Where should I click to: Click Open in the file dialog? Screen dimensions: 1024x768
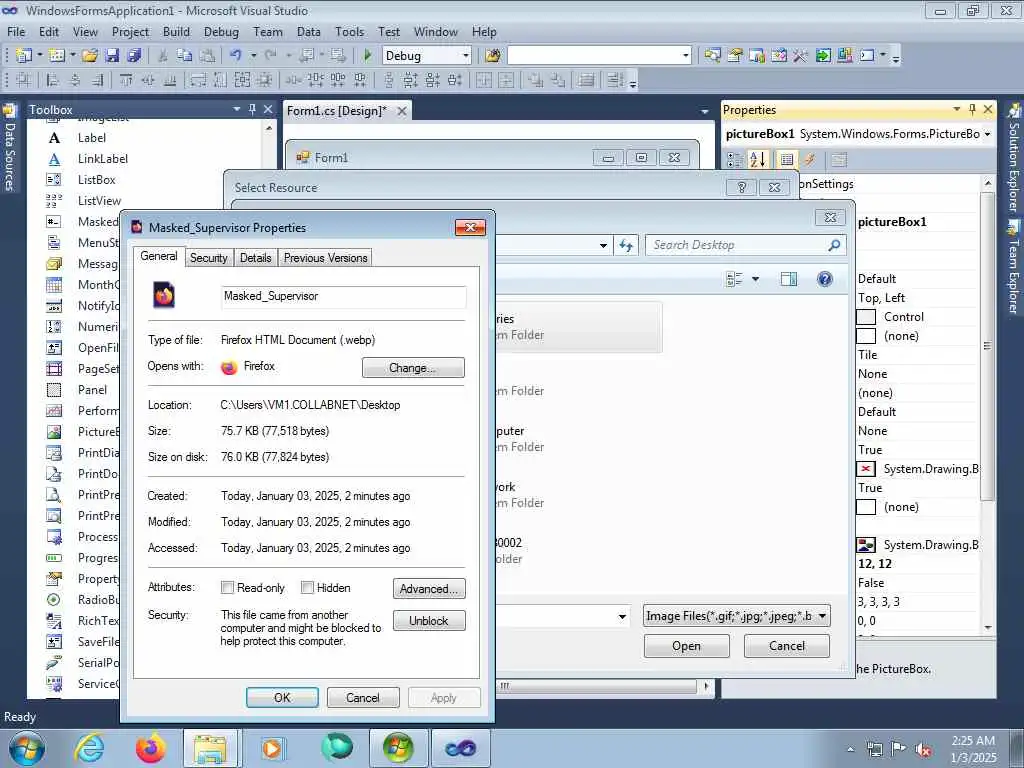(686, 646)
